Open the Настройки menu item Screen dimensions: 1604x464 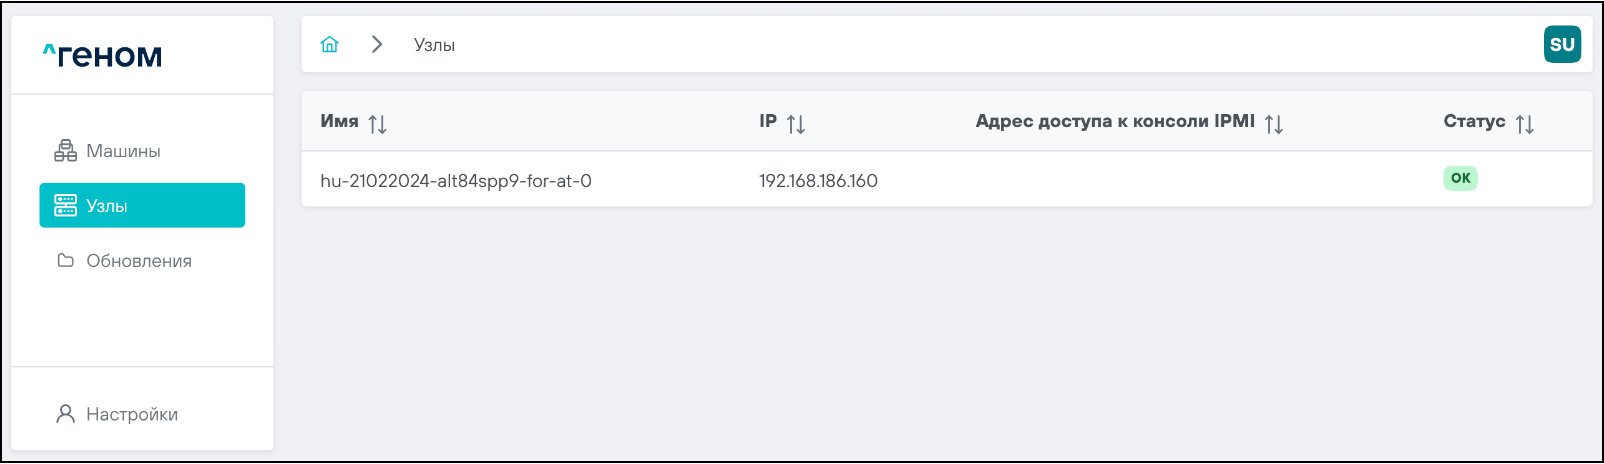tap(132, 414)
